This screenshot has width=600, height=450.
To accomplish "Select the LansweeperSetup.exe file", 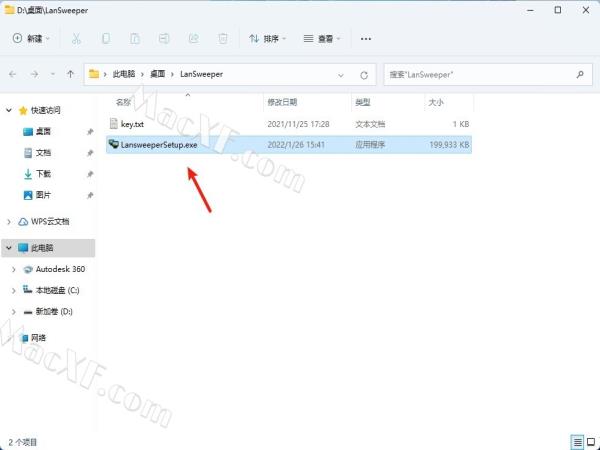I will [289, 145].
